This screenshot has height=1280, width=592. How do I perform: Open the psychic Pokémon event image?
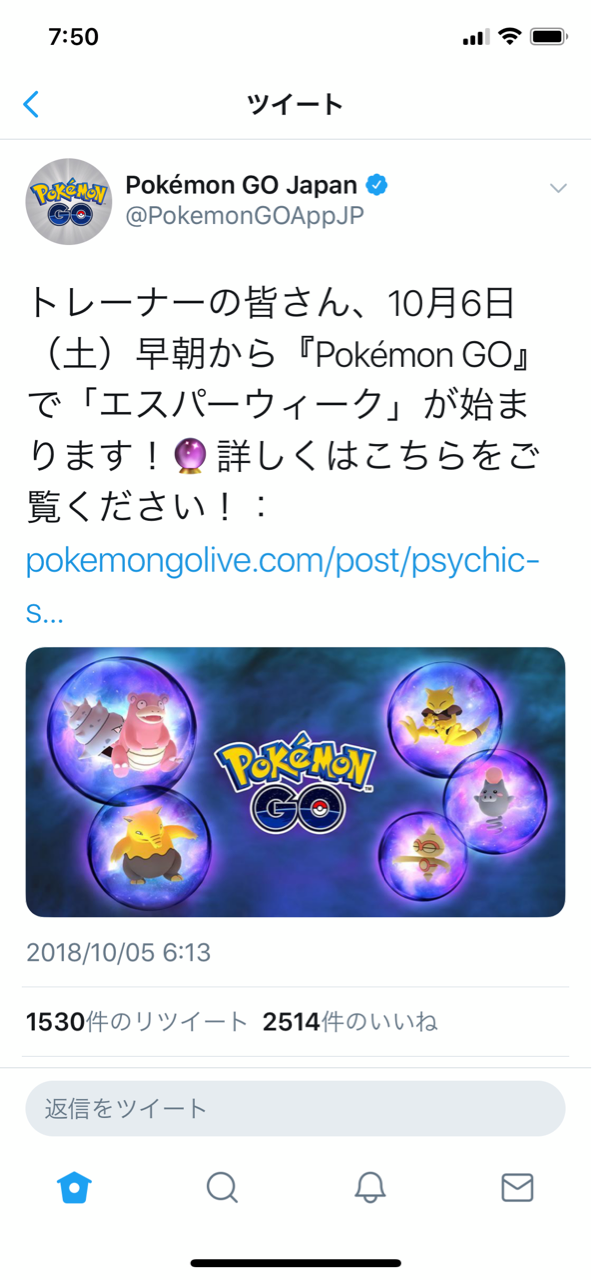(295, 782)
